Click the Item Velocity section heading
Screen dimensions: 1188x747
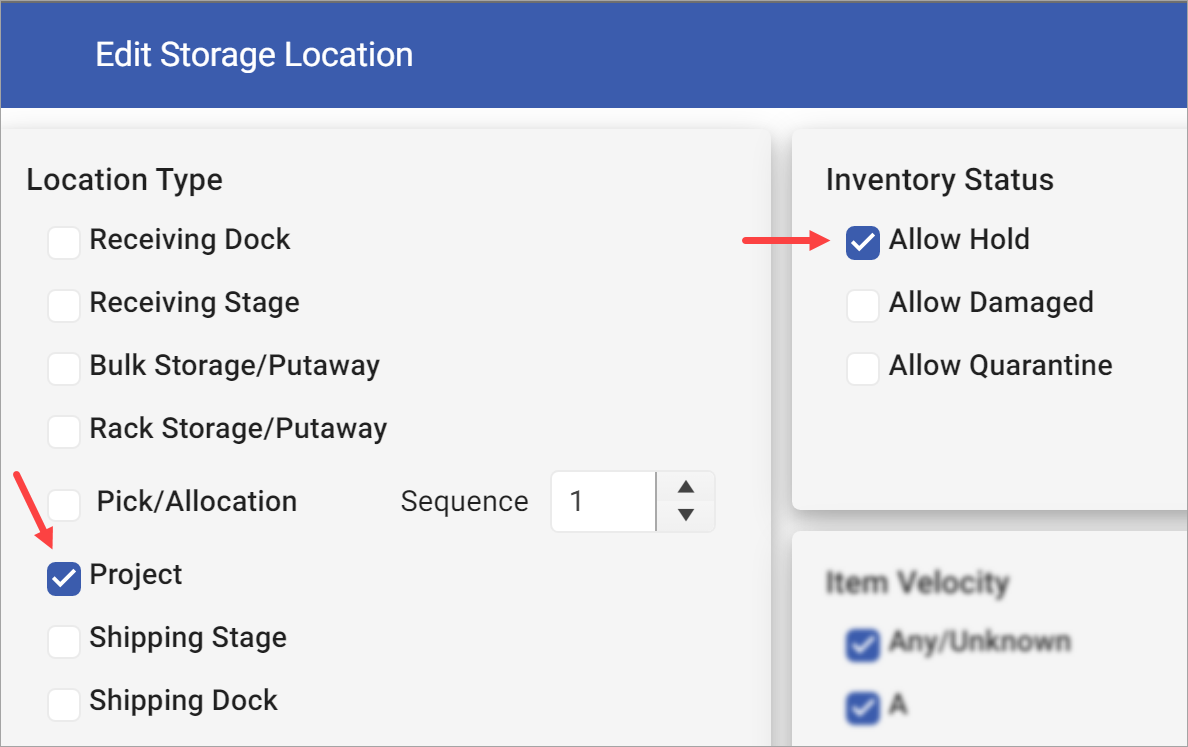[916, 583]
